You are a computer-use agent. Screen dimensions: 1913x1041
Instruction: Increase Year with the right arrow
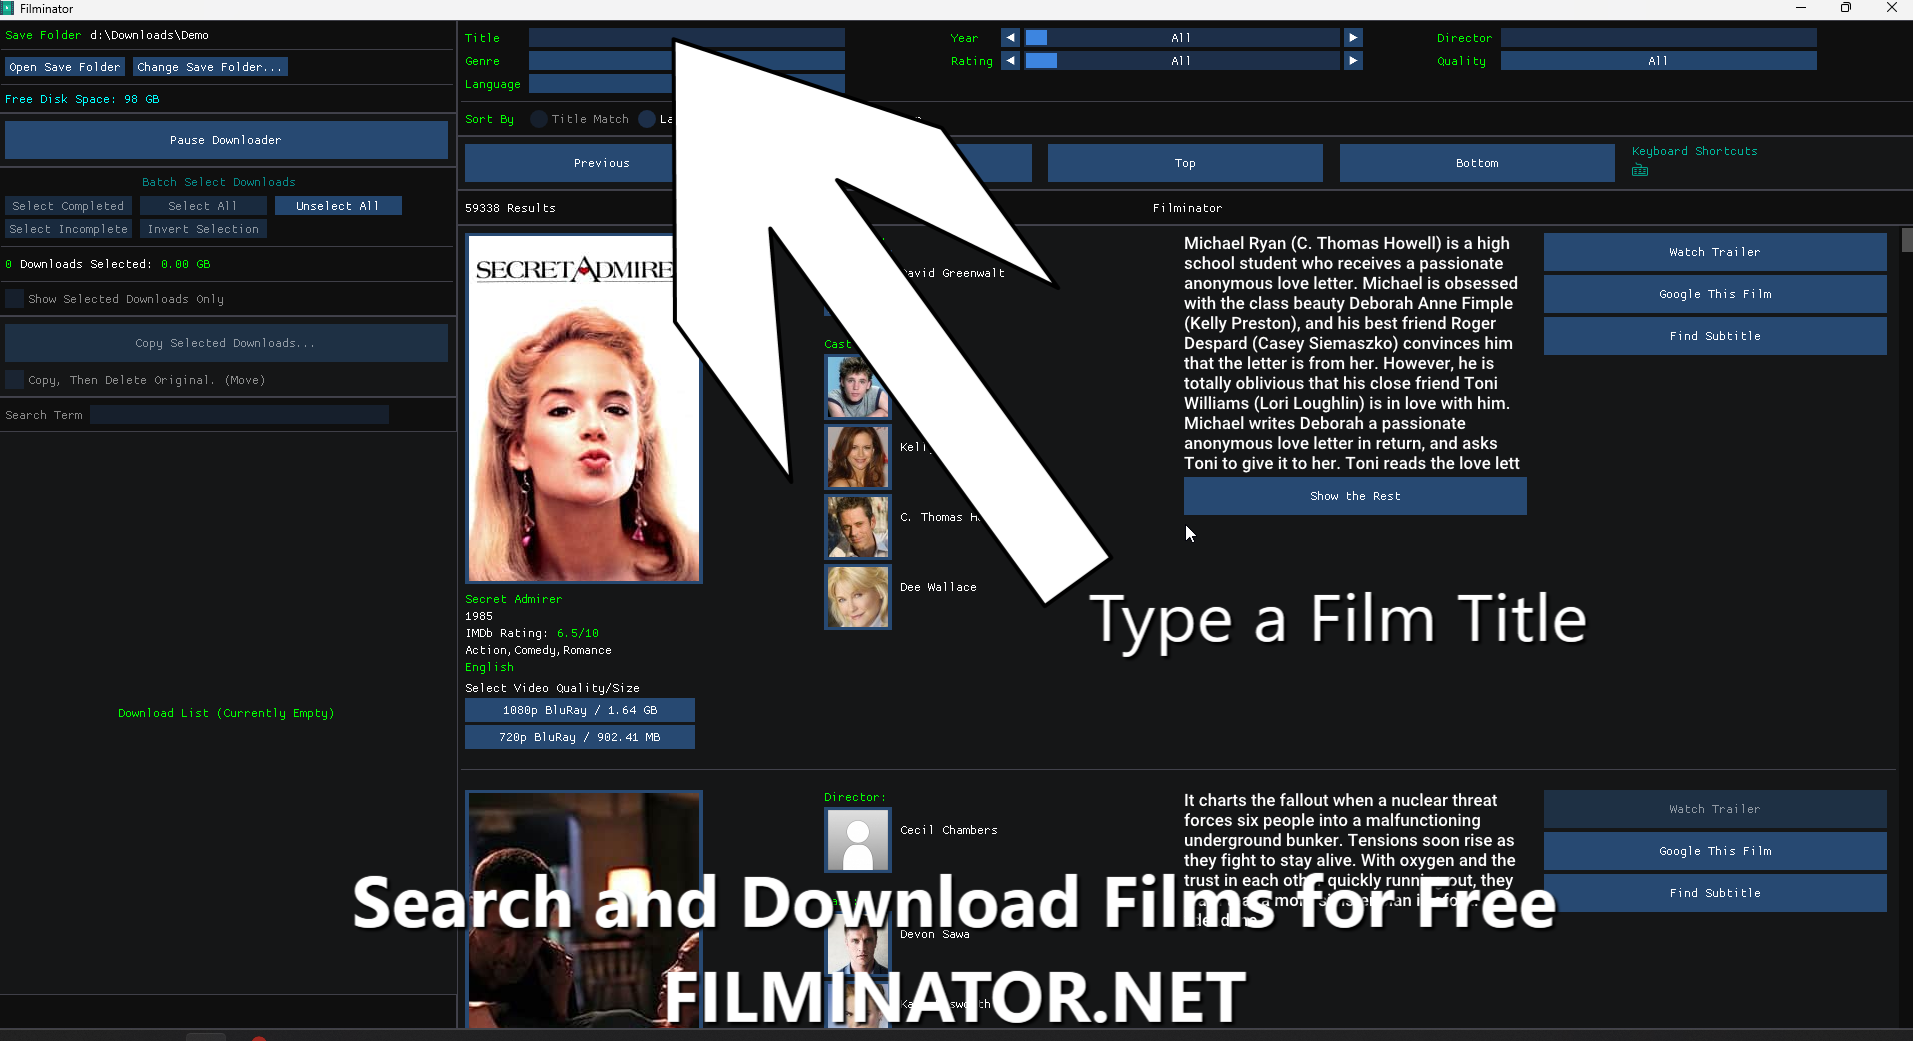pyautogui.click(x=1353, y=37)
